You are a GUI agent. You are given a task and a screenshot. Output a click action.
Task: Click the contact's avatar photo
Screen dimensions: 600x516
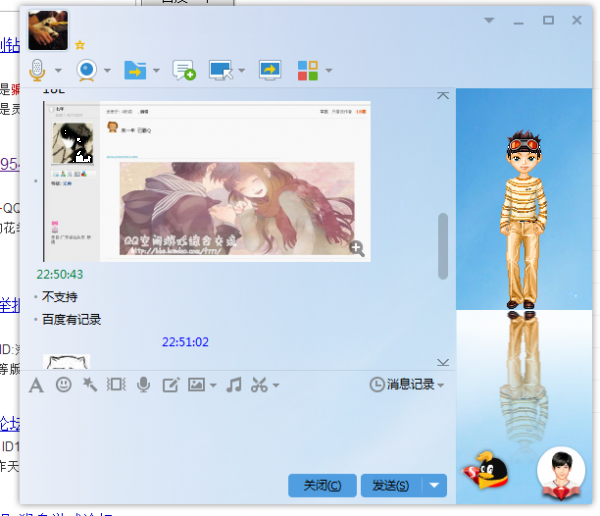[48, 30]
